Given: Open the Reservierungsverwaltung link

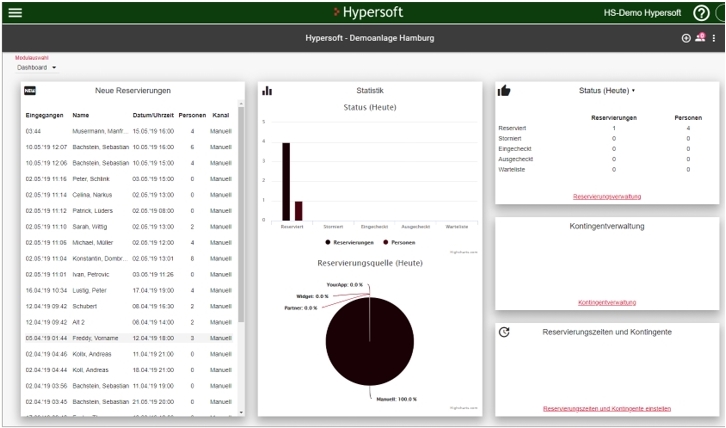Looking at the screenshot, I should tap(607, 196).
